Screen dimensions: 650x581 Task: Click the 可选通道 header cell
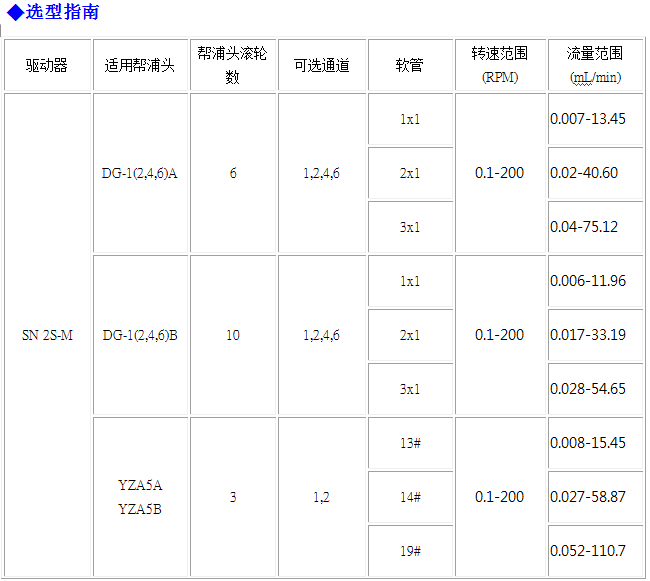(x=322, y=65)
